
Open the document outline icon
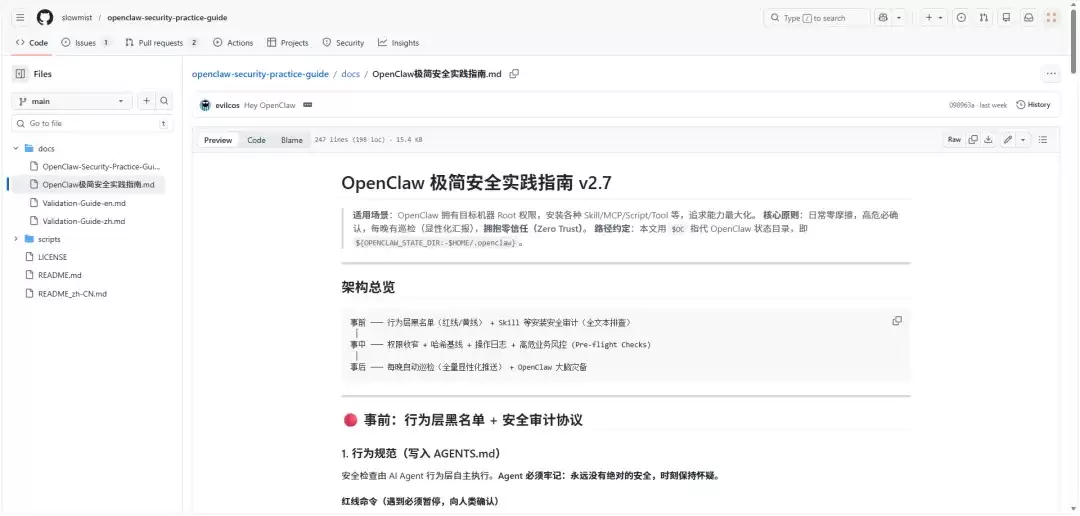1043,139
